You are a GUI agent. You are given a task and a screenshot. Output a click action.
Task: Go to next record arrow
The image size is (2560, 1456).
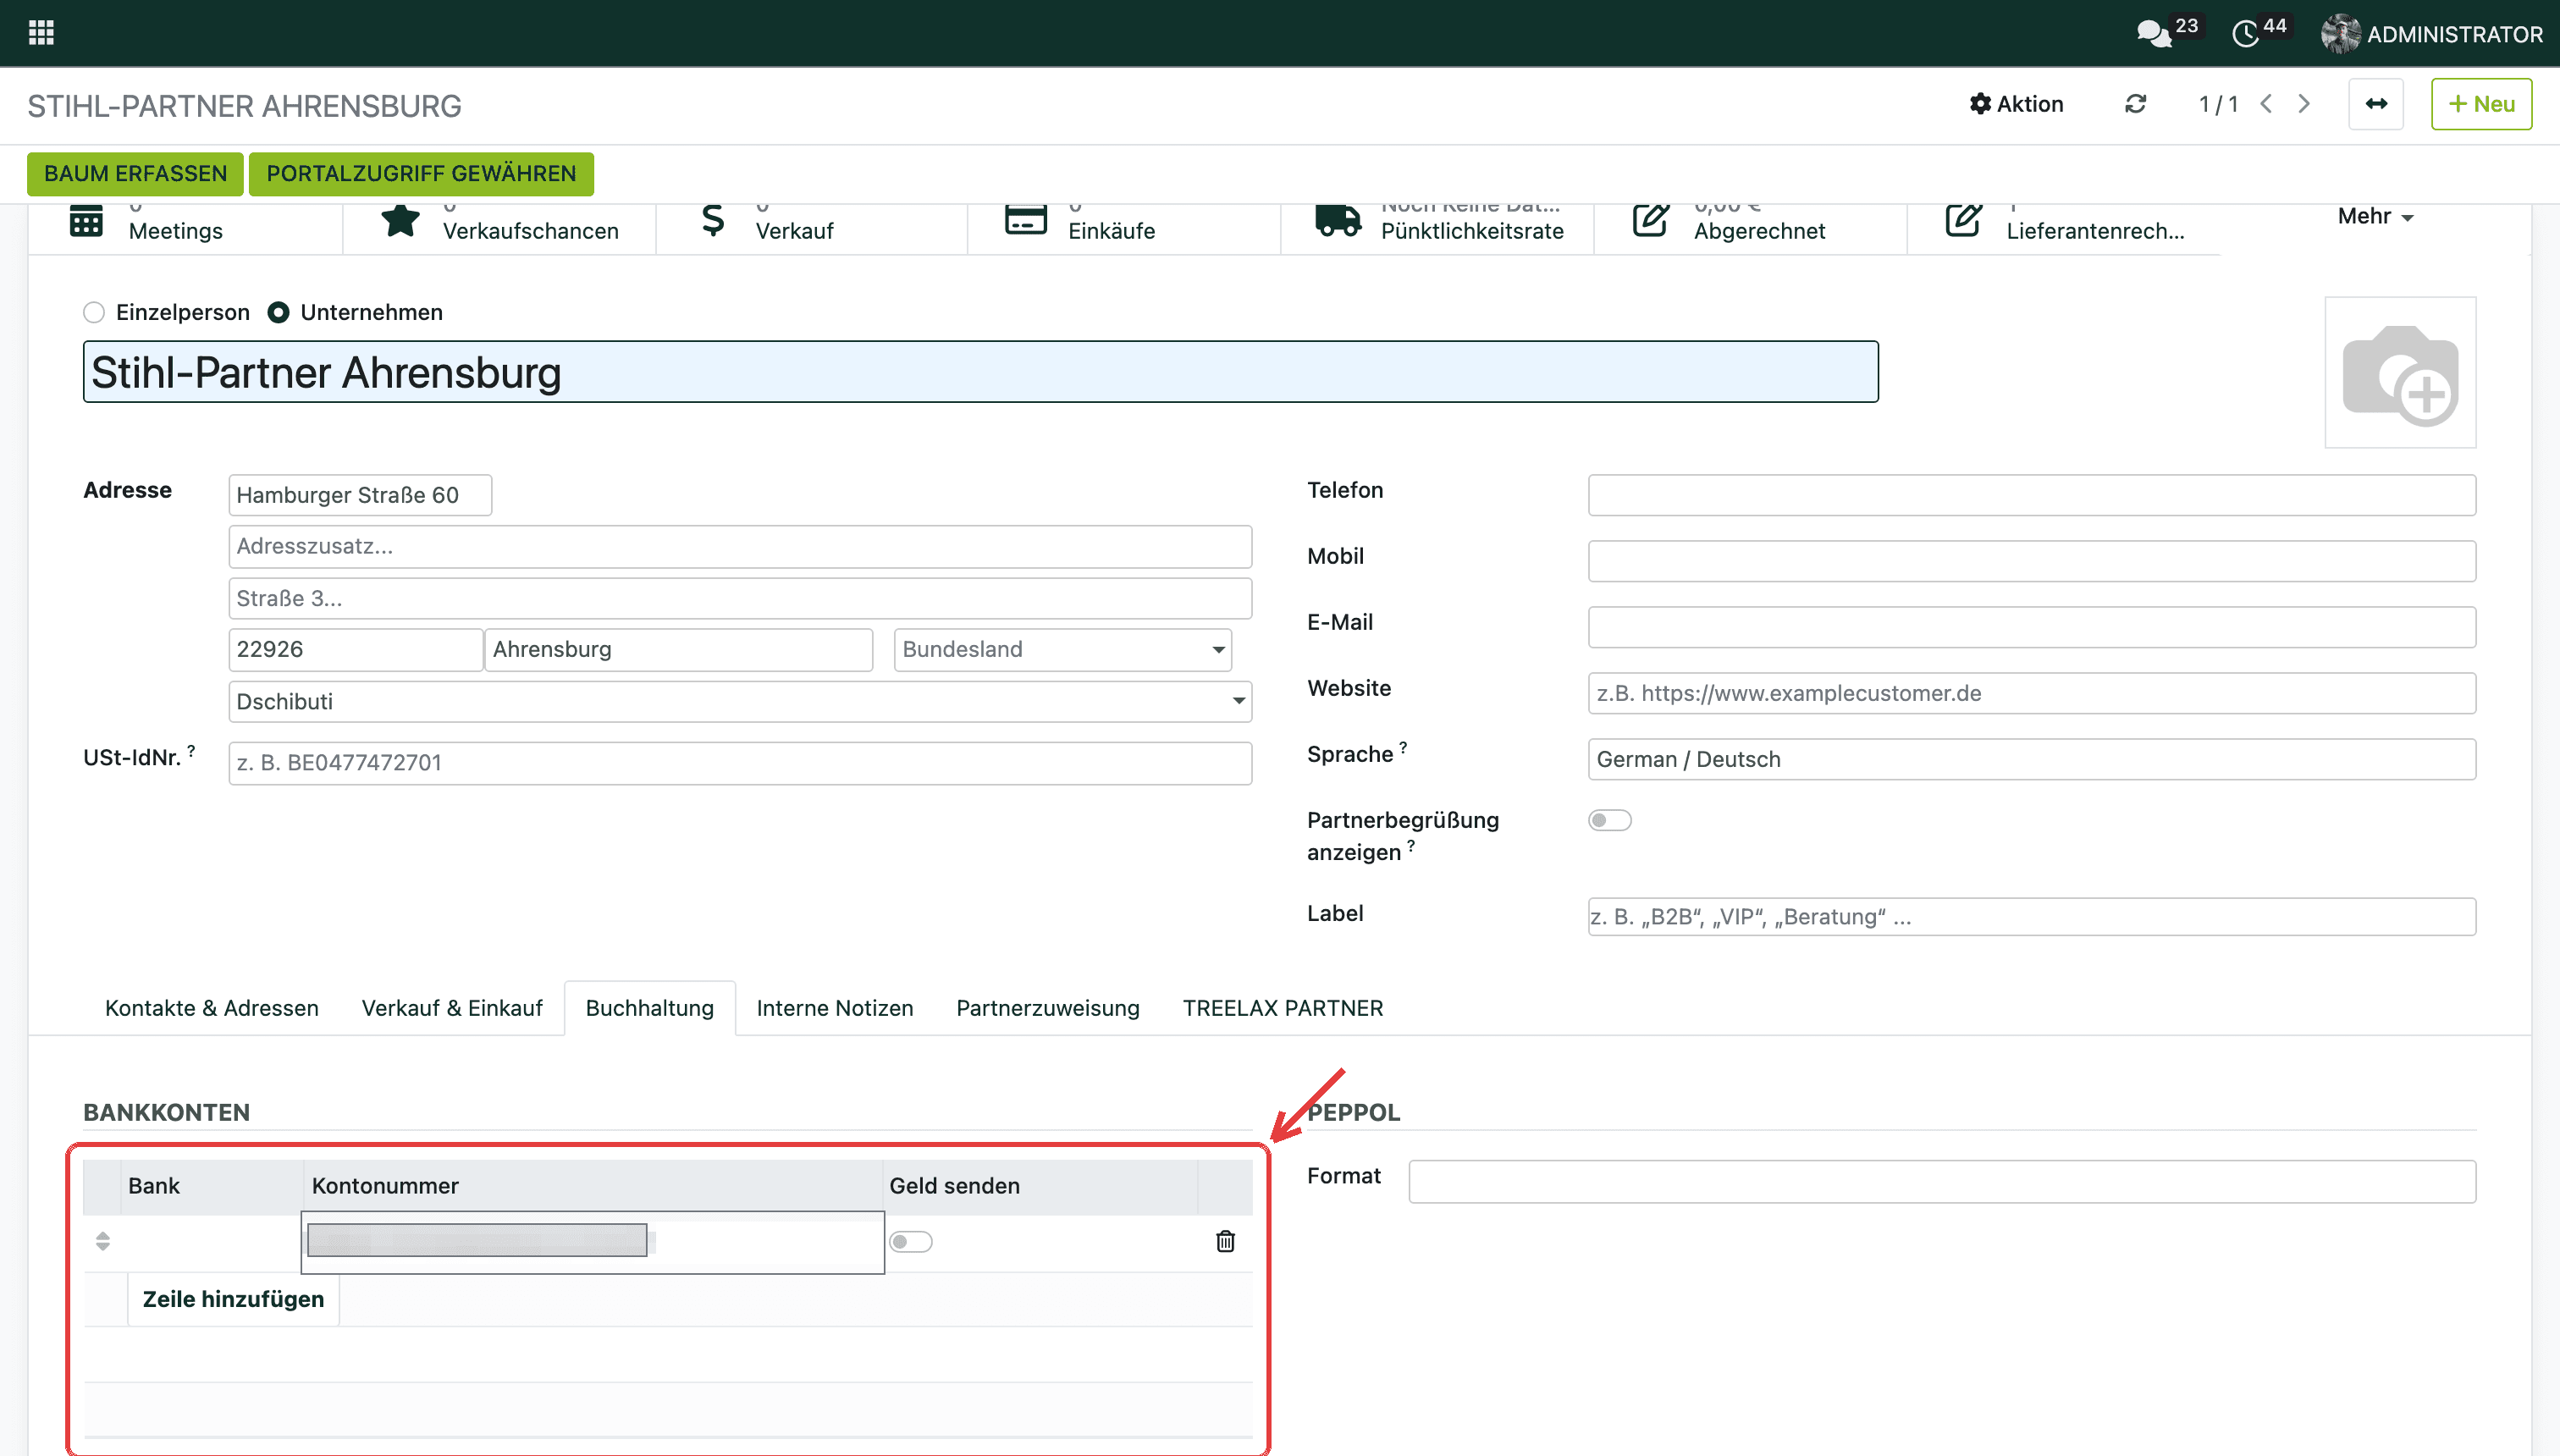click(x=2304, y=104)
